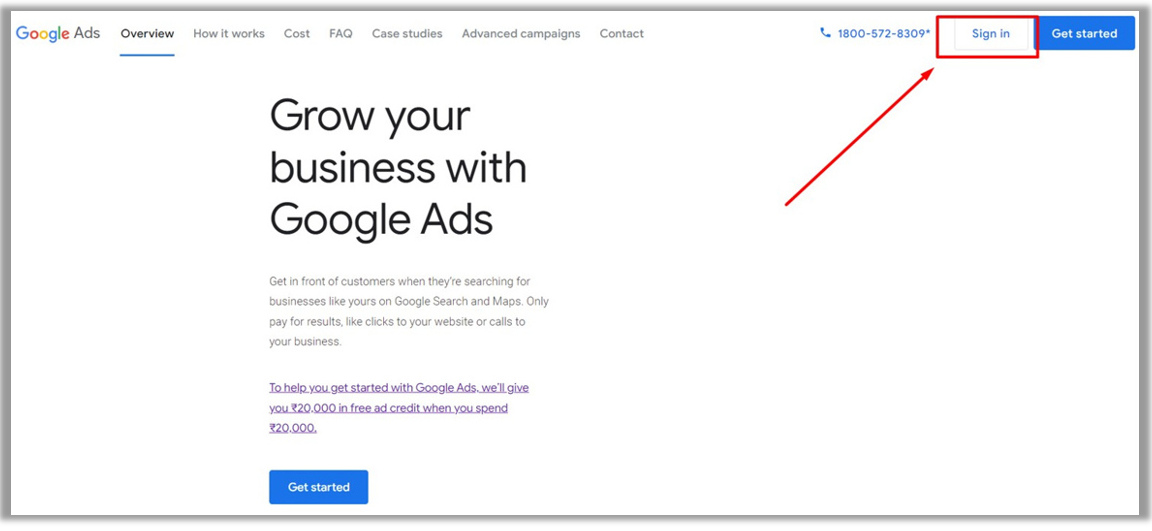1152x531 pixels.
Task: Select the FAQ tab
Action: (341, 34)
